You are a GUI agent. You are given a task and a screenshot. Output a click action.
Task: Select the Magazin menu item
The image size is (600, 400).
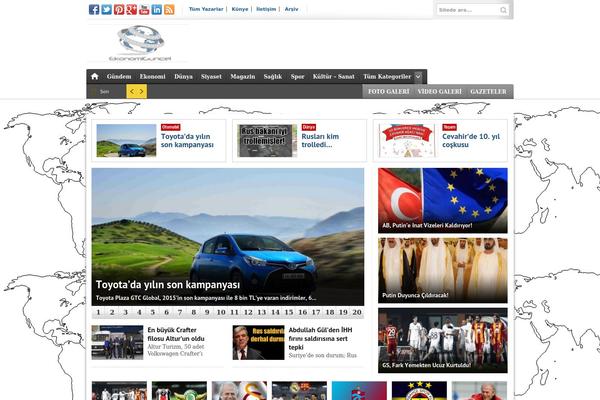click(243, 77)
